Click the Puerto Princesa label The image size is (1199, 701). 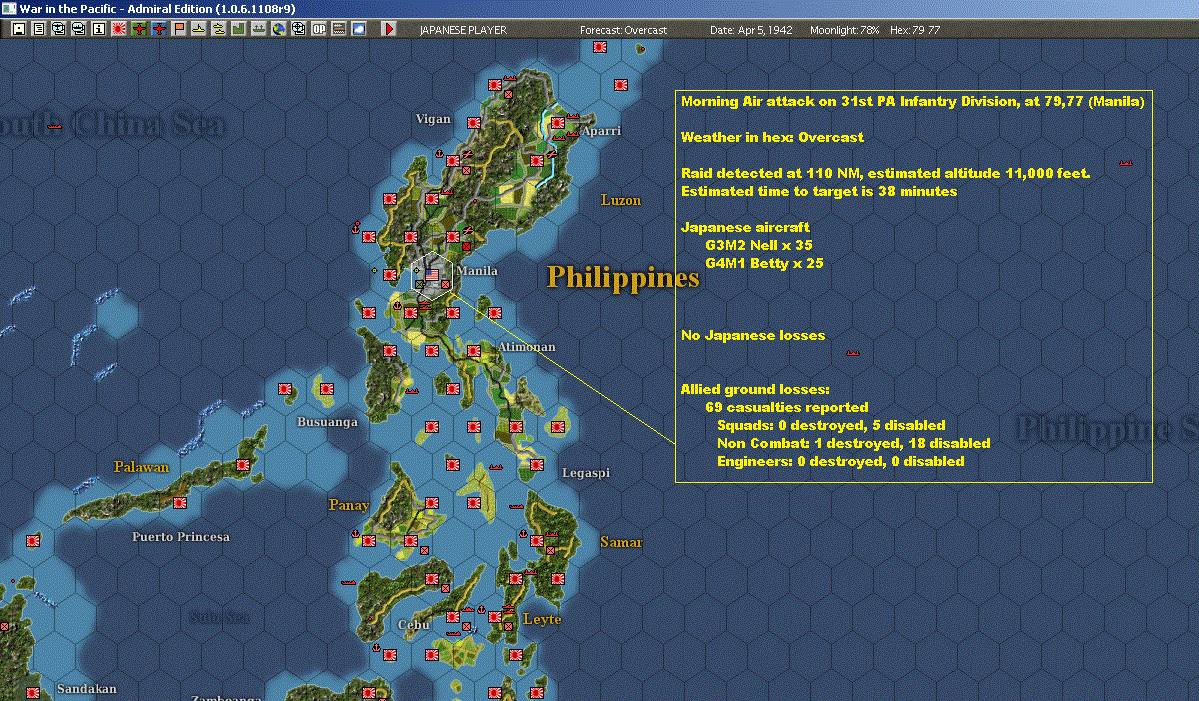click(180, 537)
